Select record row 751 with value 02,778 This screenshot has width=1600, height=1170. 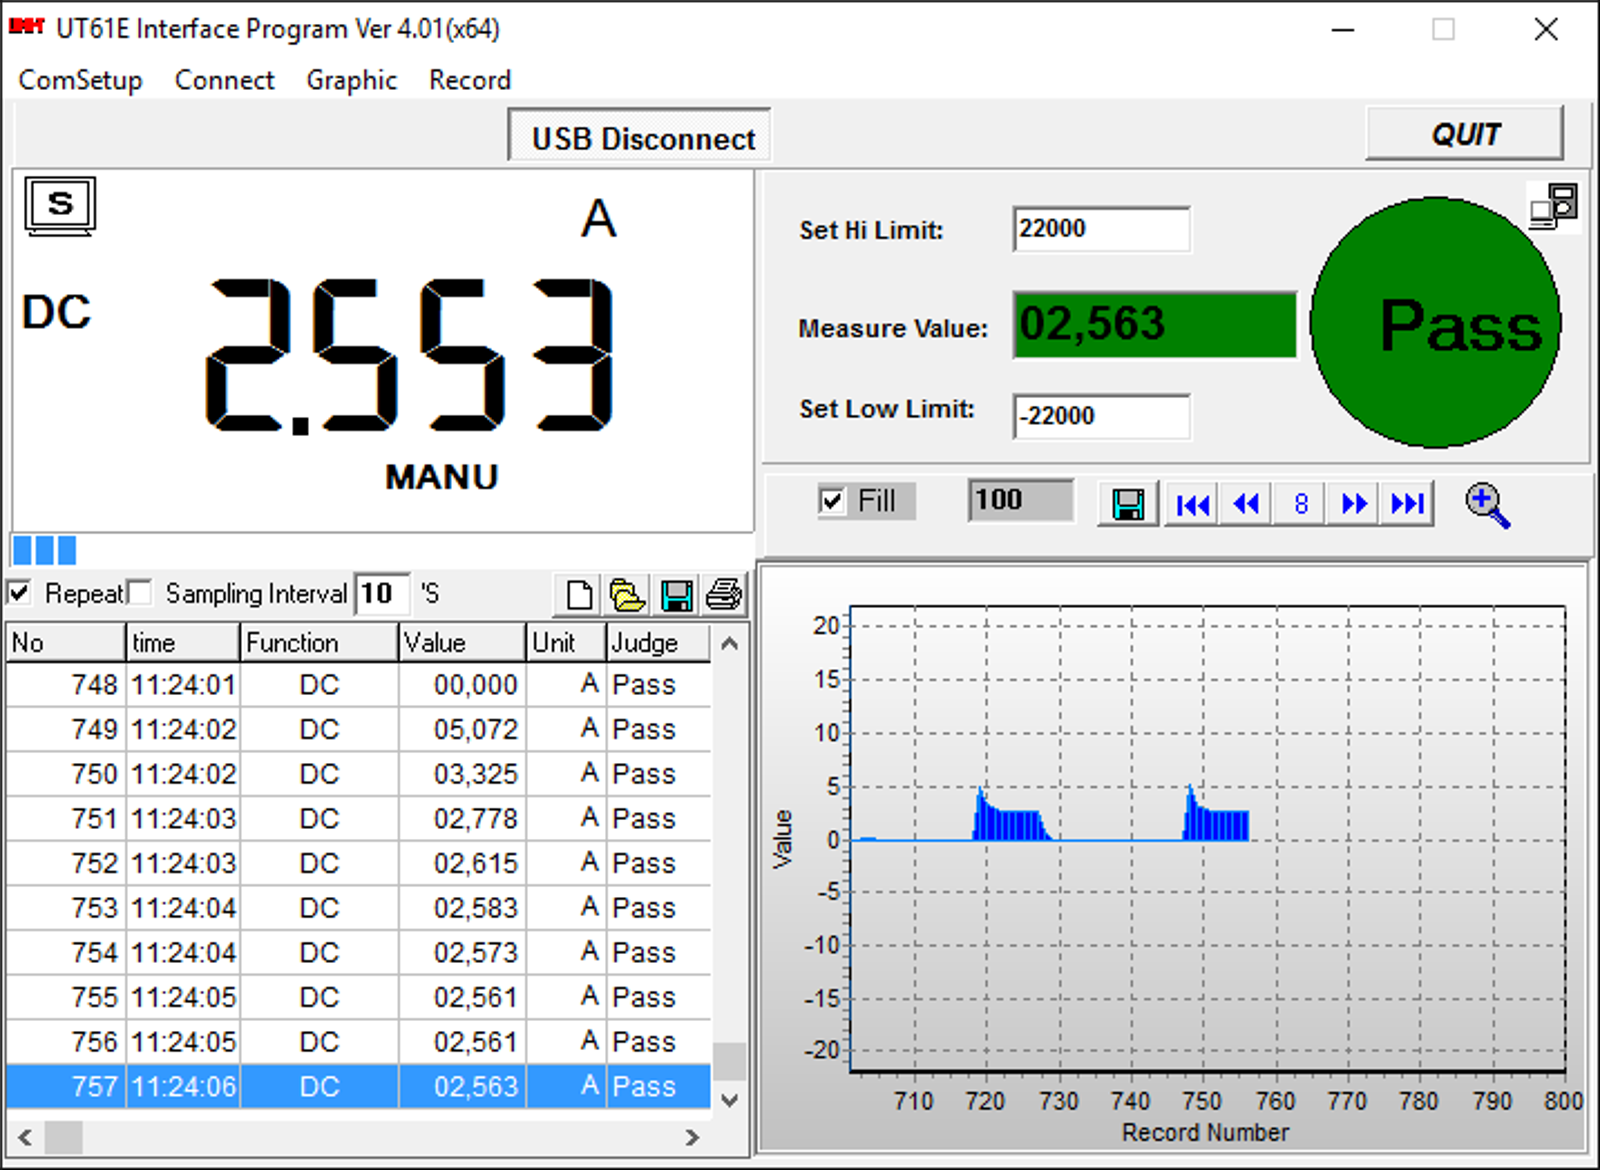coord(359,819)
